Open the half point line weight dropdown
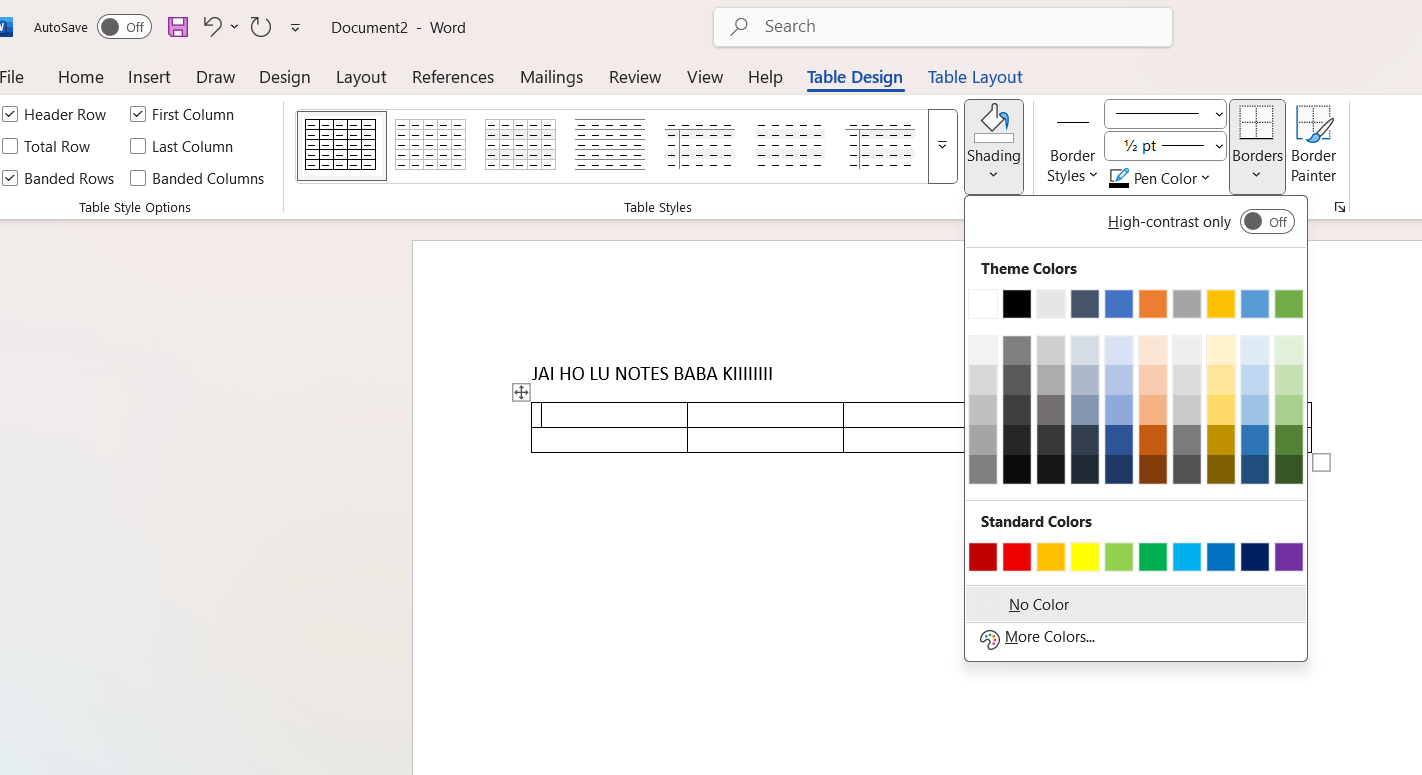This screenshot has width=1422, height=775. (x=1165, y=146)
